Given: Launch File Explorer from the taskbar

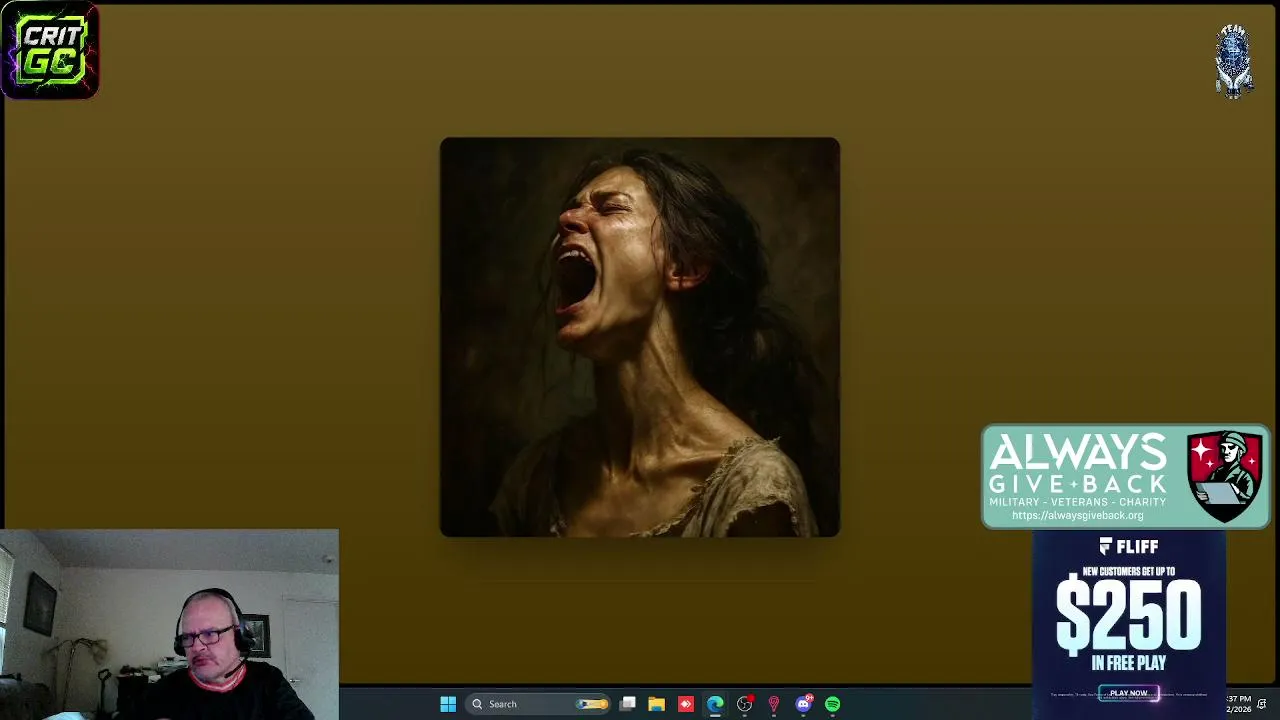Looking at the screenshot, I should tap(656, 704).
